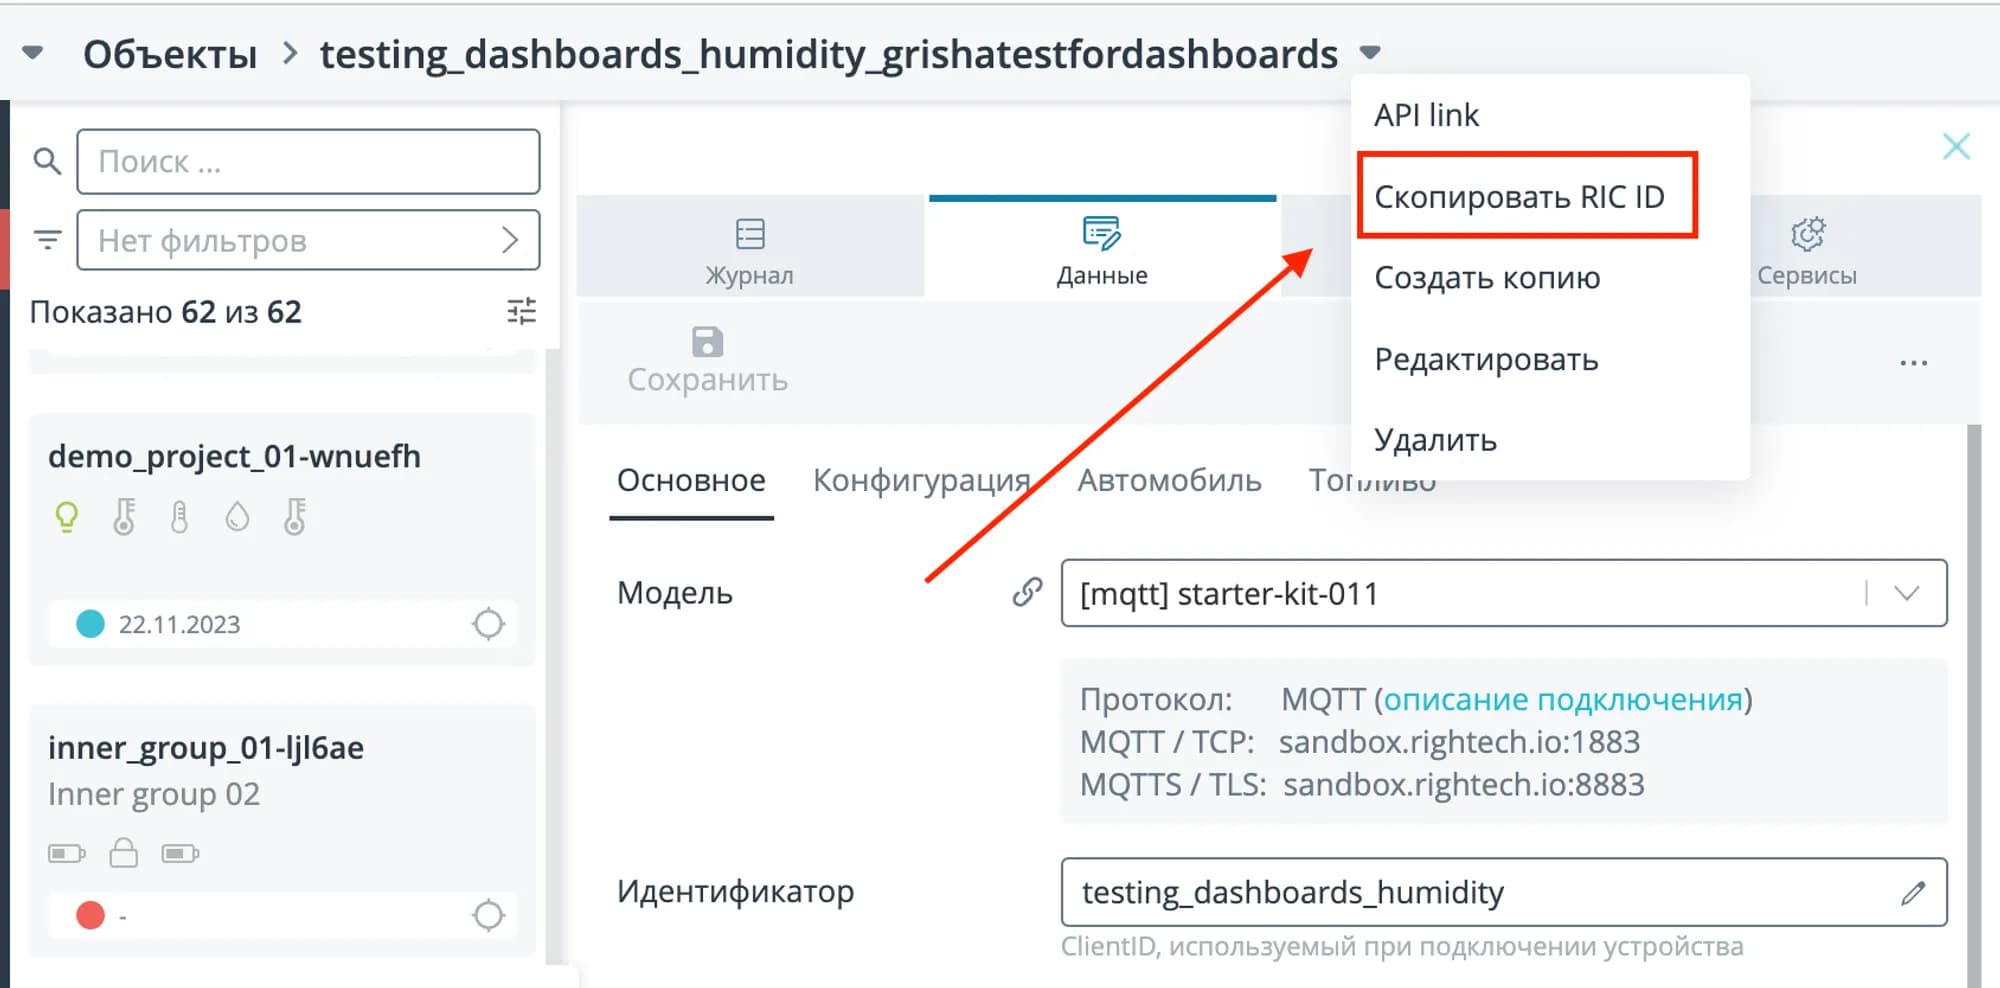The width and height of the screenshot is (2000, 988).
Task: Click the search magnifier icon
Action: pyautogui.click(x=47, y=161)
